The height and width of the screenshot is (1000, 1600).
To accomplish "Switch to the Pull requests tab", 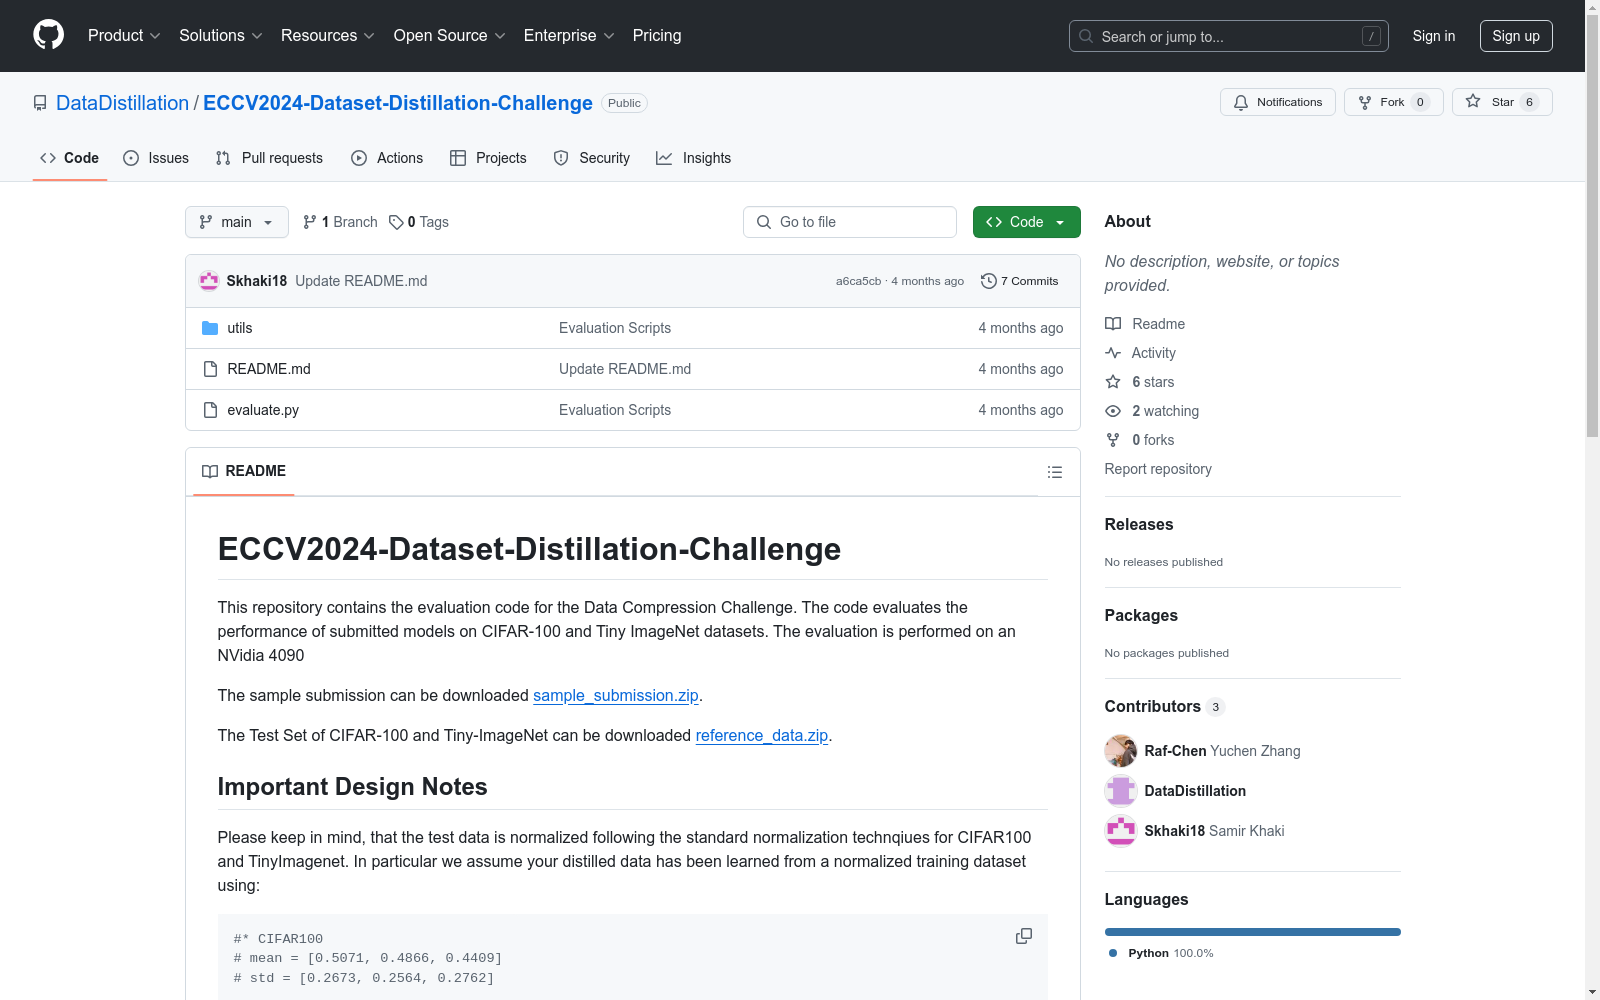I will pos(269,158).
